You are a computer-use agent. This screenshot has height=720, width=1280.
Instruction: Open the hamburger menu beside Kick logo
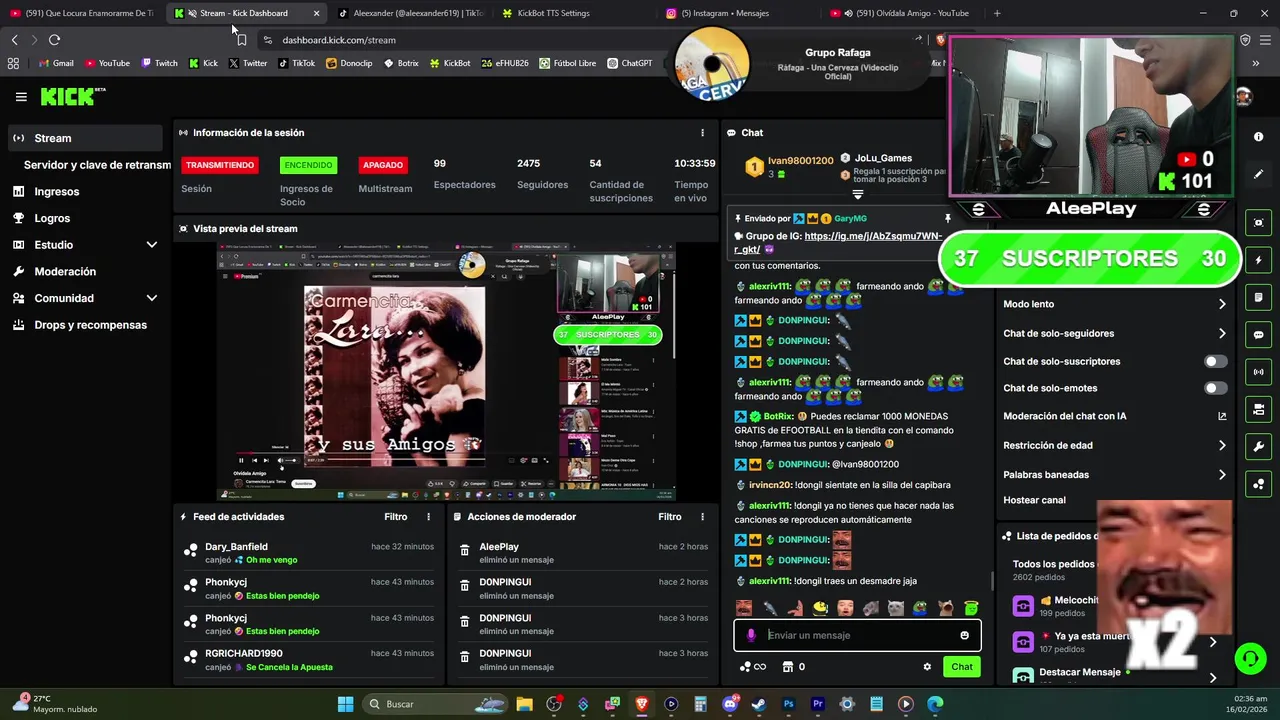21,97
